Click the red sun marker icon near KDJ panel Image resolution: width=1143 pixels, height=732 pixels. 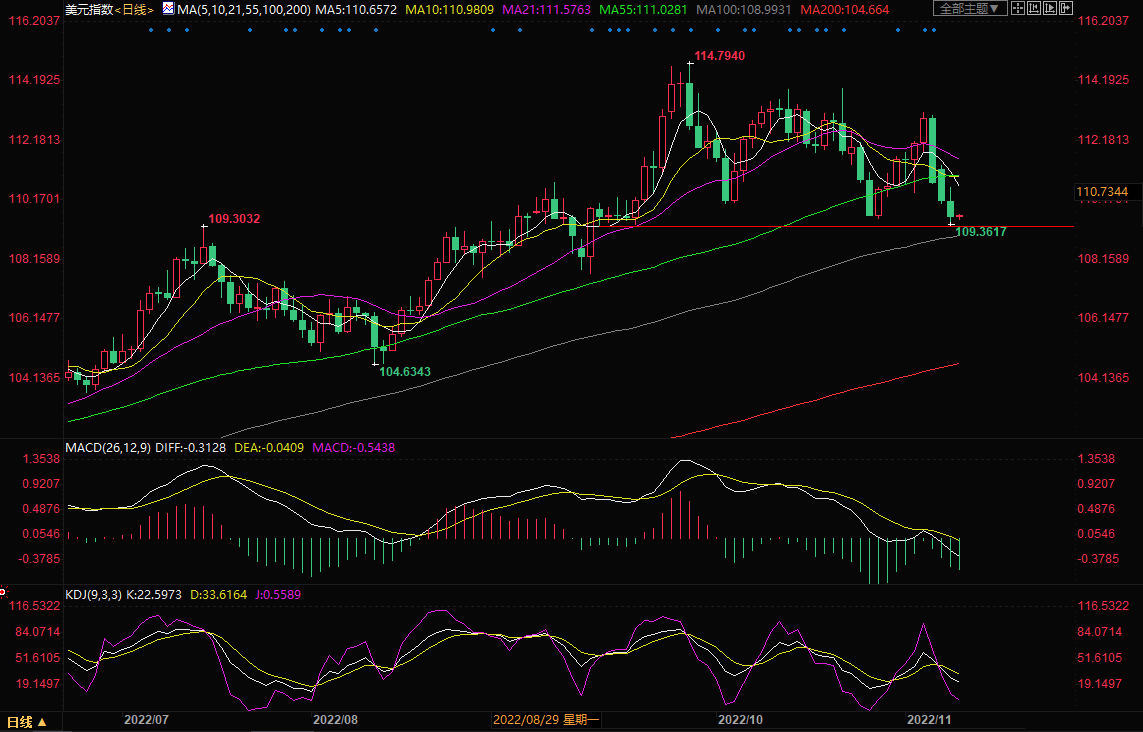point(3,593)
